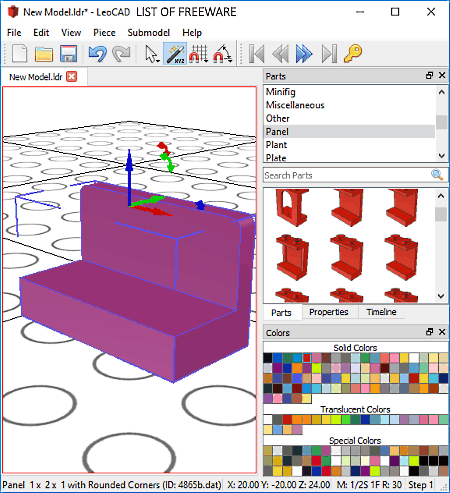Viewport: 450px width, 493px height.
Task: Click the search magnifier icon
Action: point(437,175)
